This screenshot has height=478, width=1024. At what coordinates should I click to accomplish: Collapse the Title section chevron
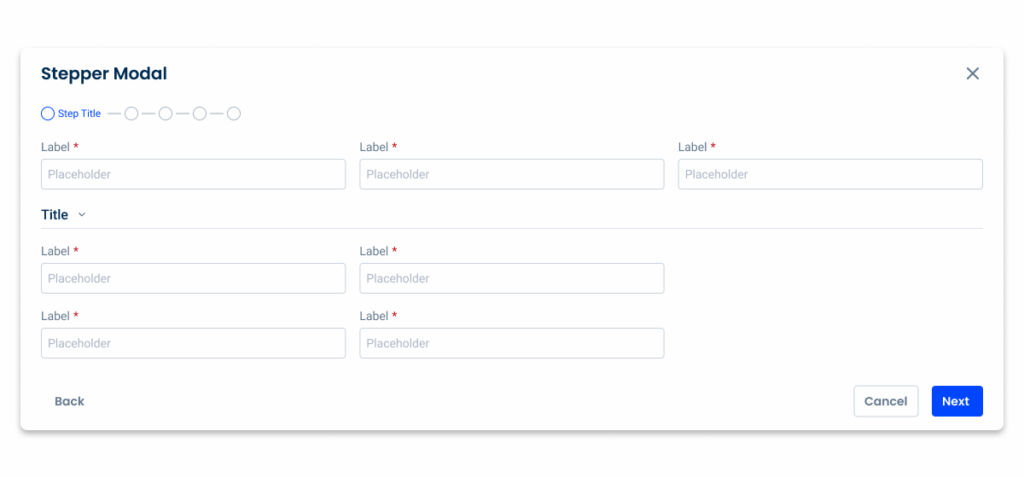[82, 215]
